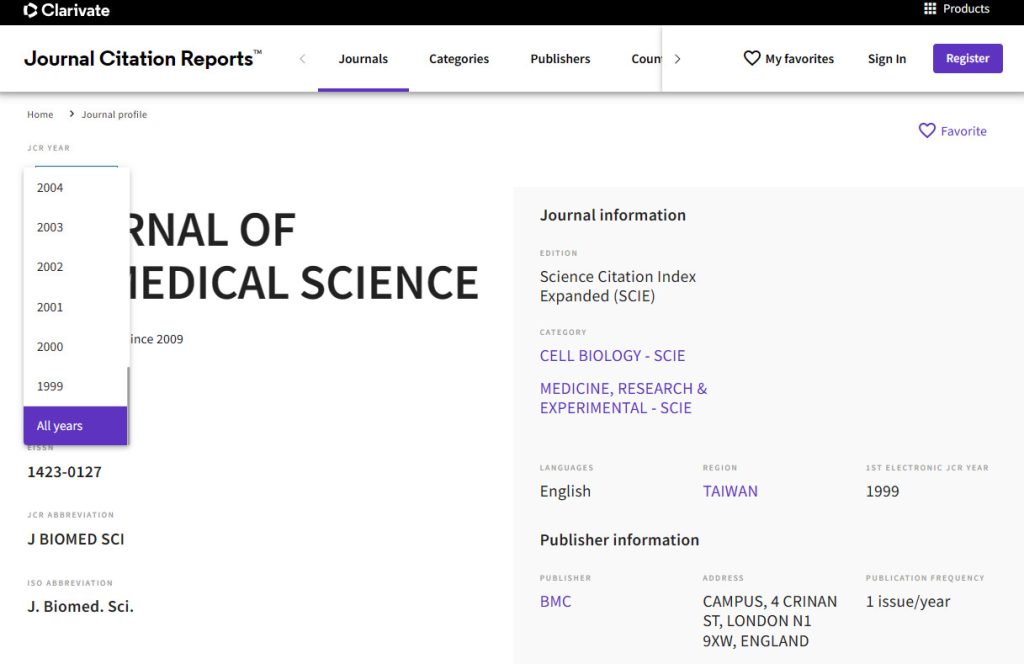The height and width of the screenshot is (664, 1024).
Task: Click the TAIWAN region link
Action: click(x=730, y=491)
